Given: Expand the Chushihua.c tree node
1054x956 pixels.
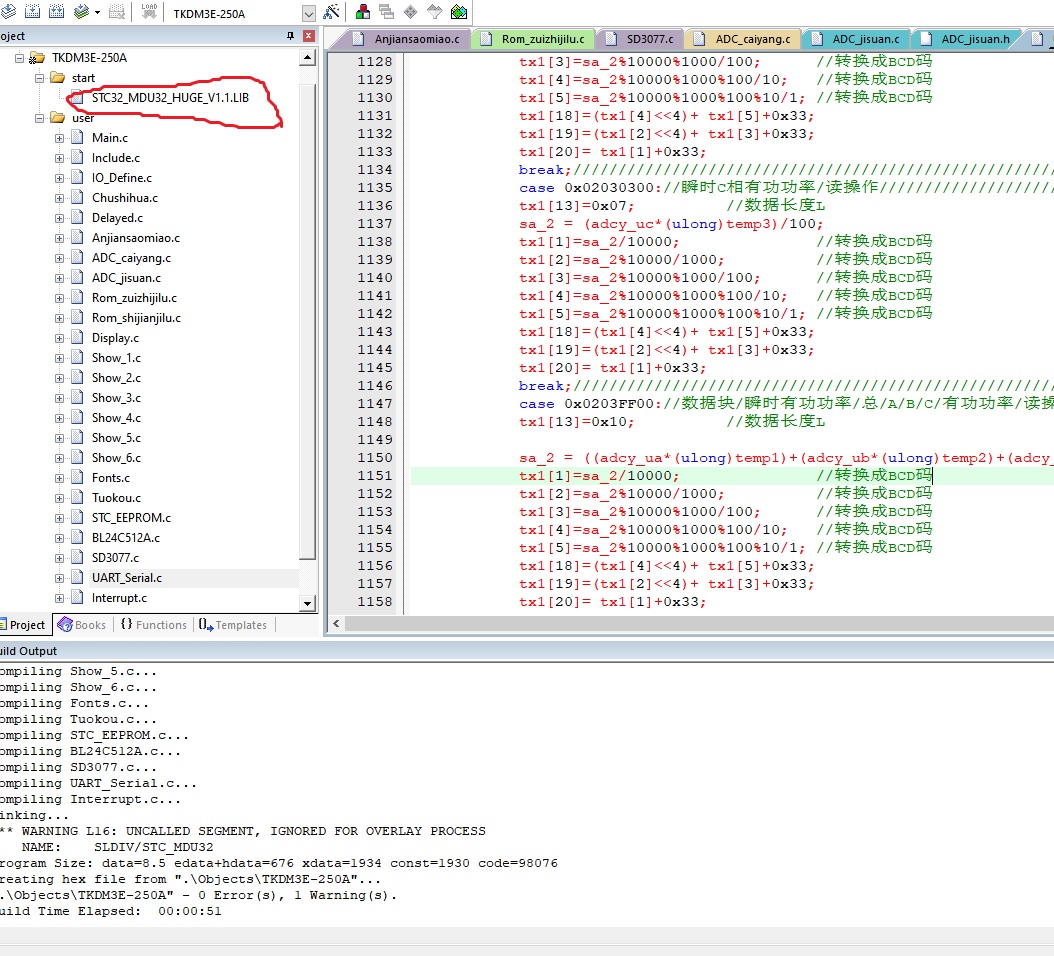Looking at the screenshot, I should click(x=59, y=198).
